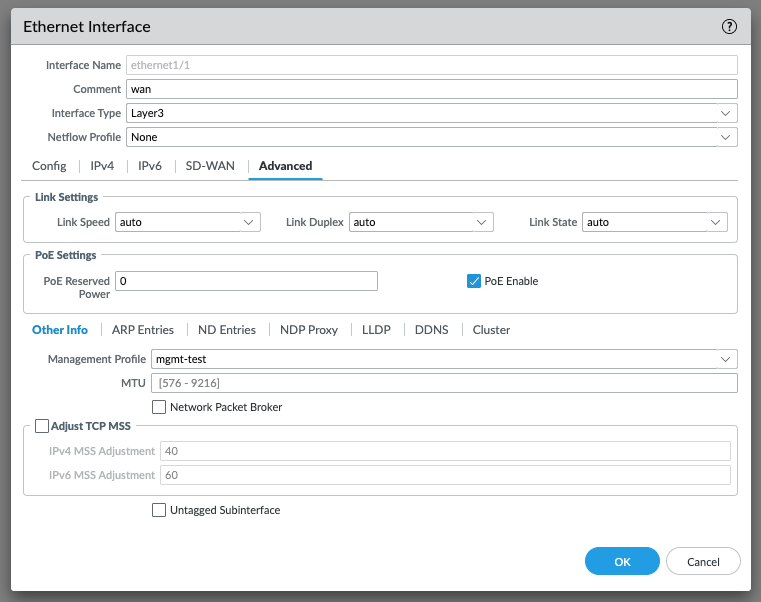Click the OK button
The image size is (761, 602).
point(622,562)
